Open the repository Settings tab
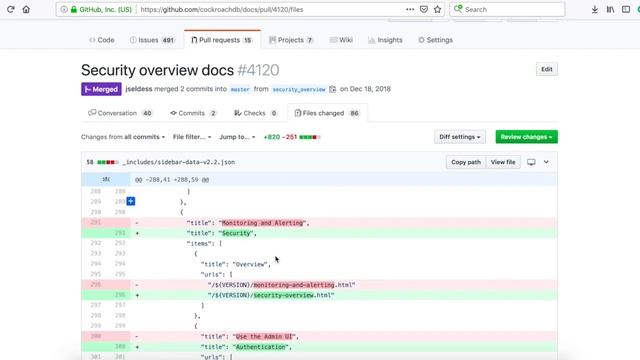 click(436, 40)
